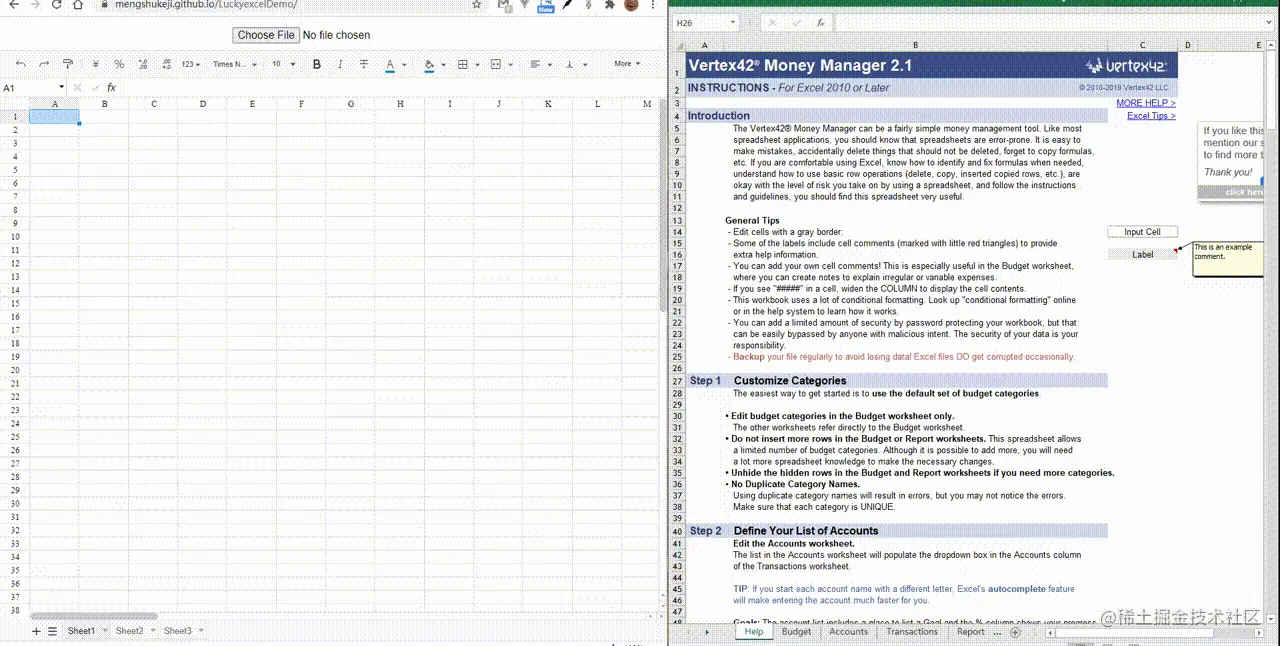Click Step 1 Customize Categories heading
1280x646 pixels.
[768, 381]
